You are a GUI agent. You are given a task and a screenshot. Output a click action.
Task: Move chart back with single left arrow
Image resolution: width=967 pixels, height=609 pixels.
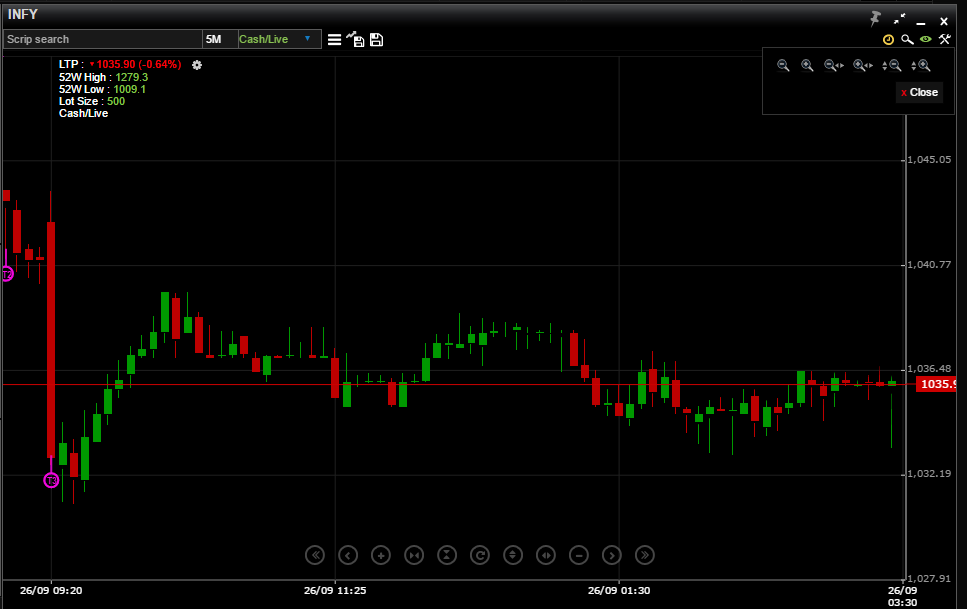click(348, 555)
